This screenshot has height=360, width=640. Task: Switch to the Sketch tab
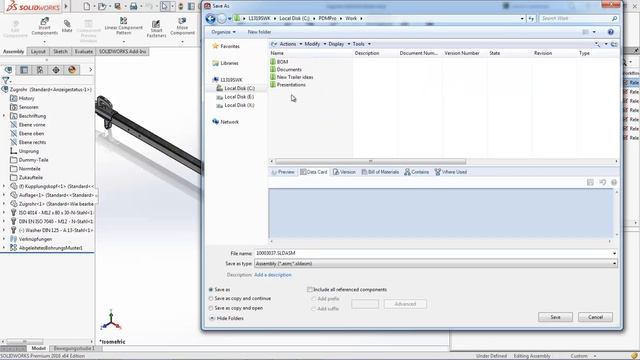tap(60, 51)
